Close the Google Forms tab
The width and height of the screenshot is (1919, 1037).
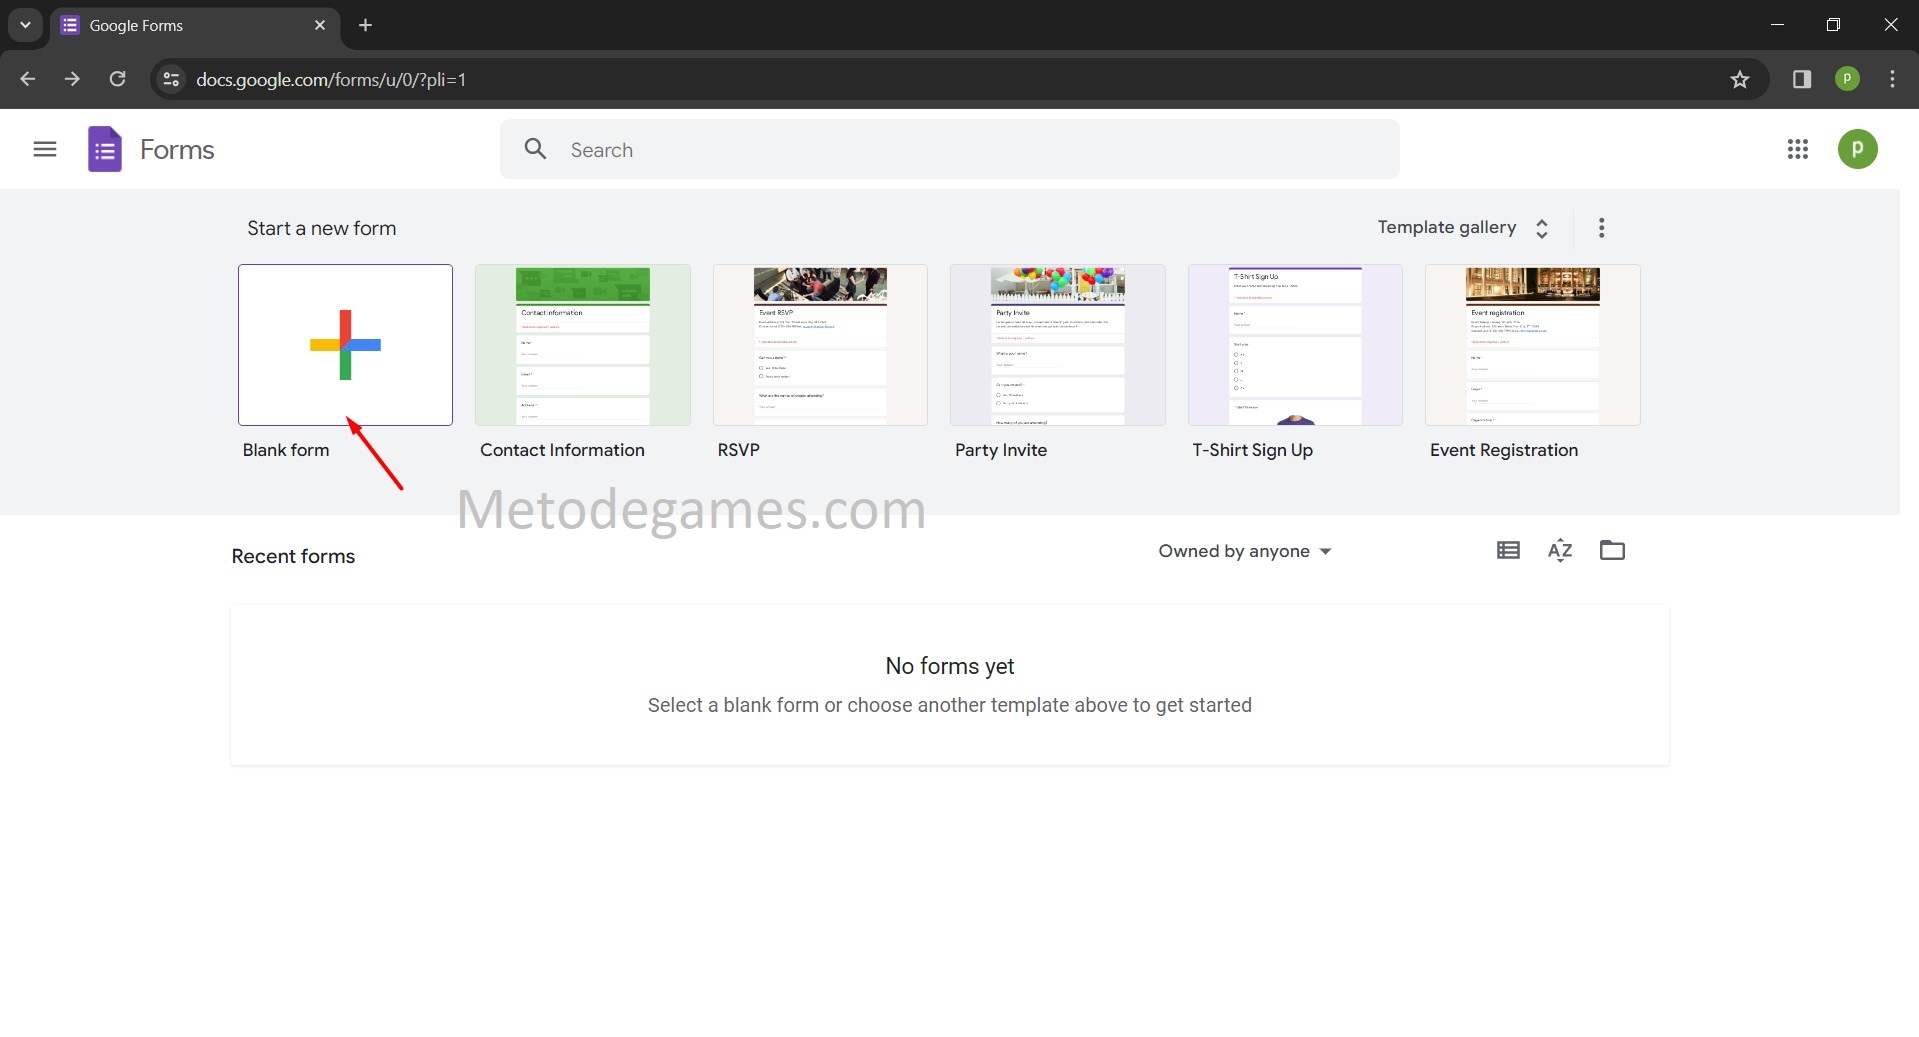(x=320, y=25)
